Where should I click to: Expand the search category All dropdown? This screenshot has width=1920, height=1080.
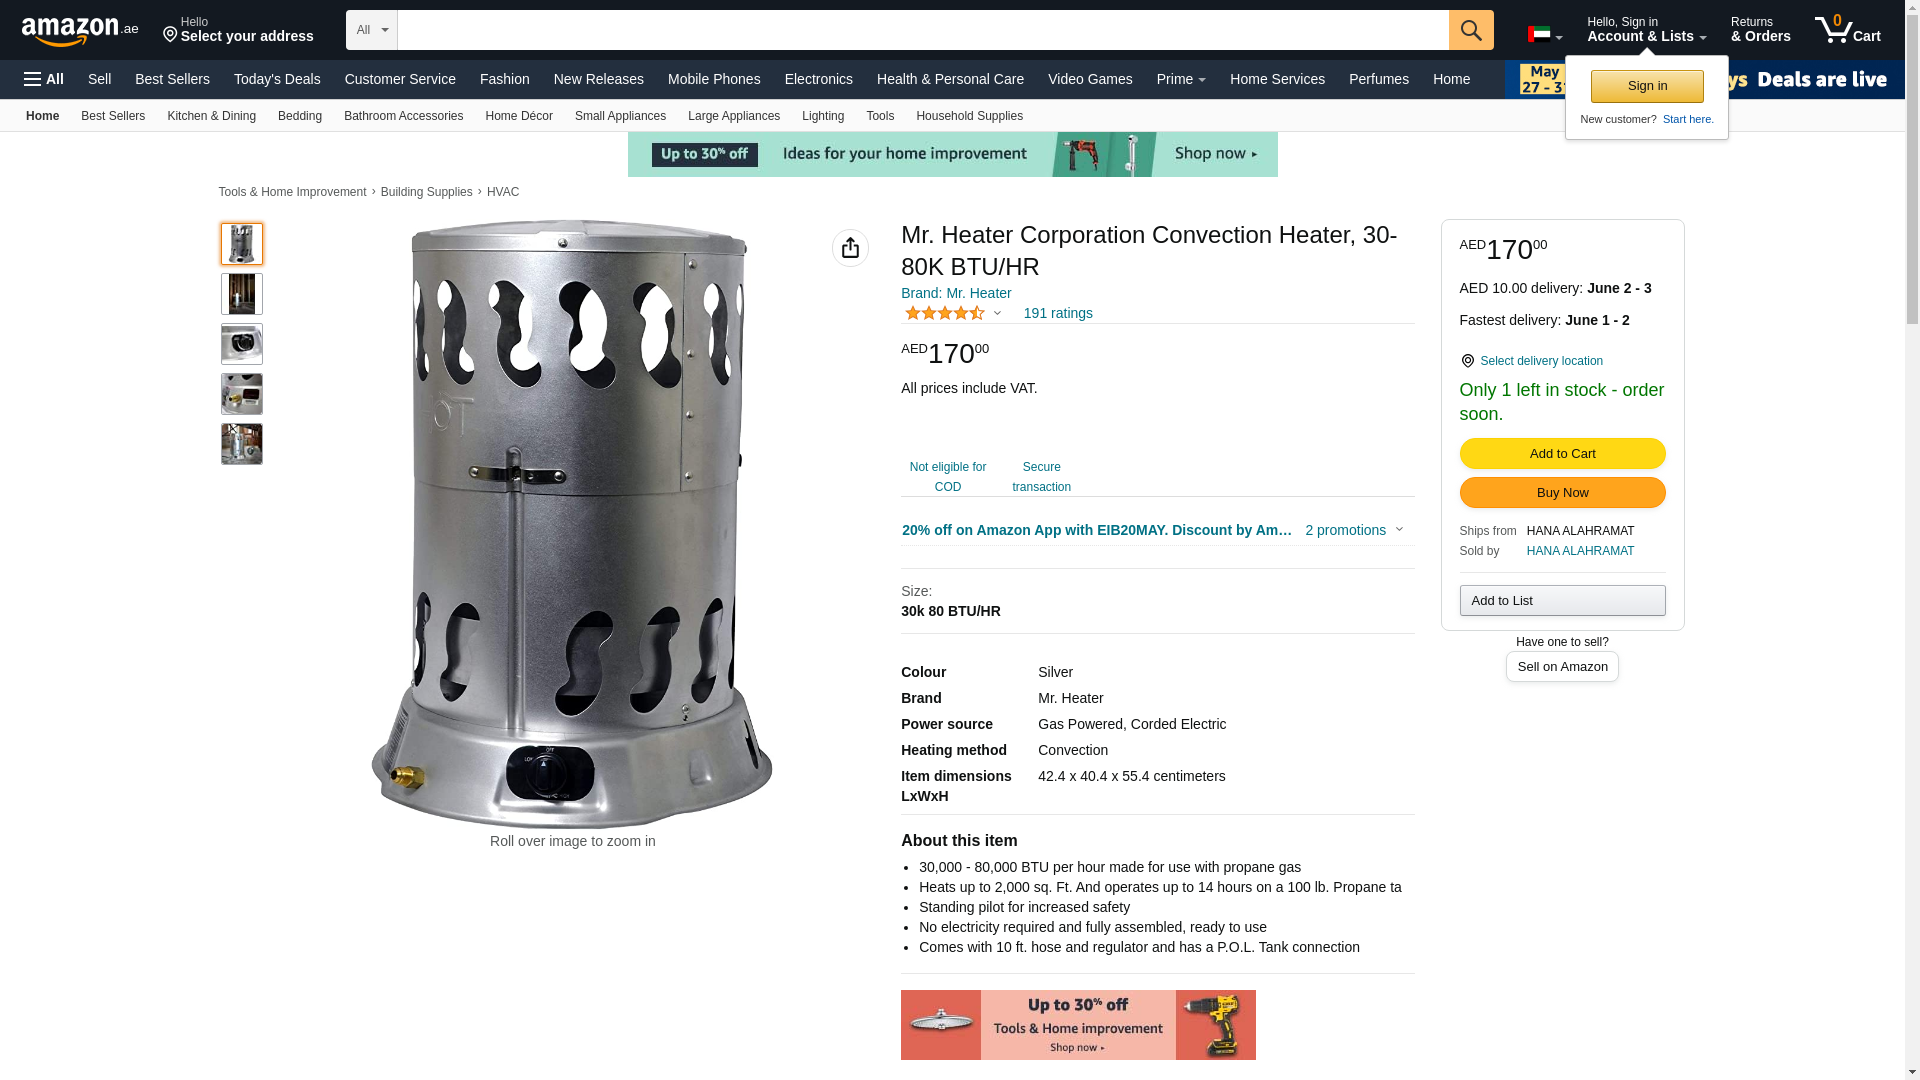372,30
